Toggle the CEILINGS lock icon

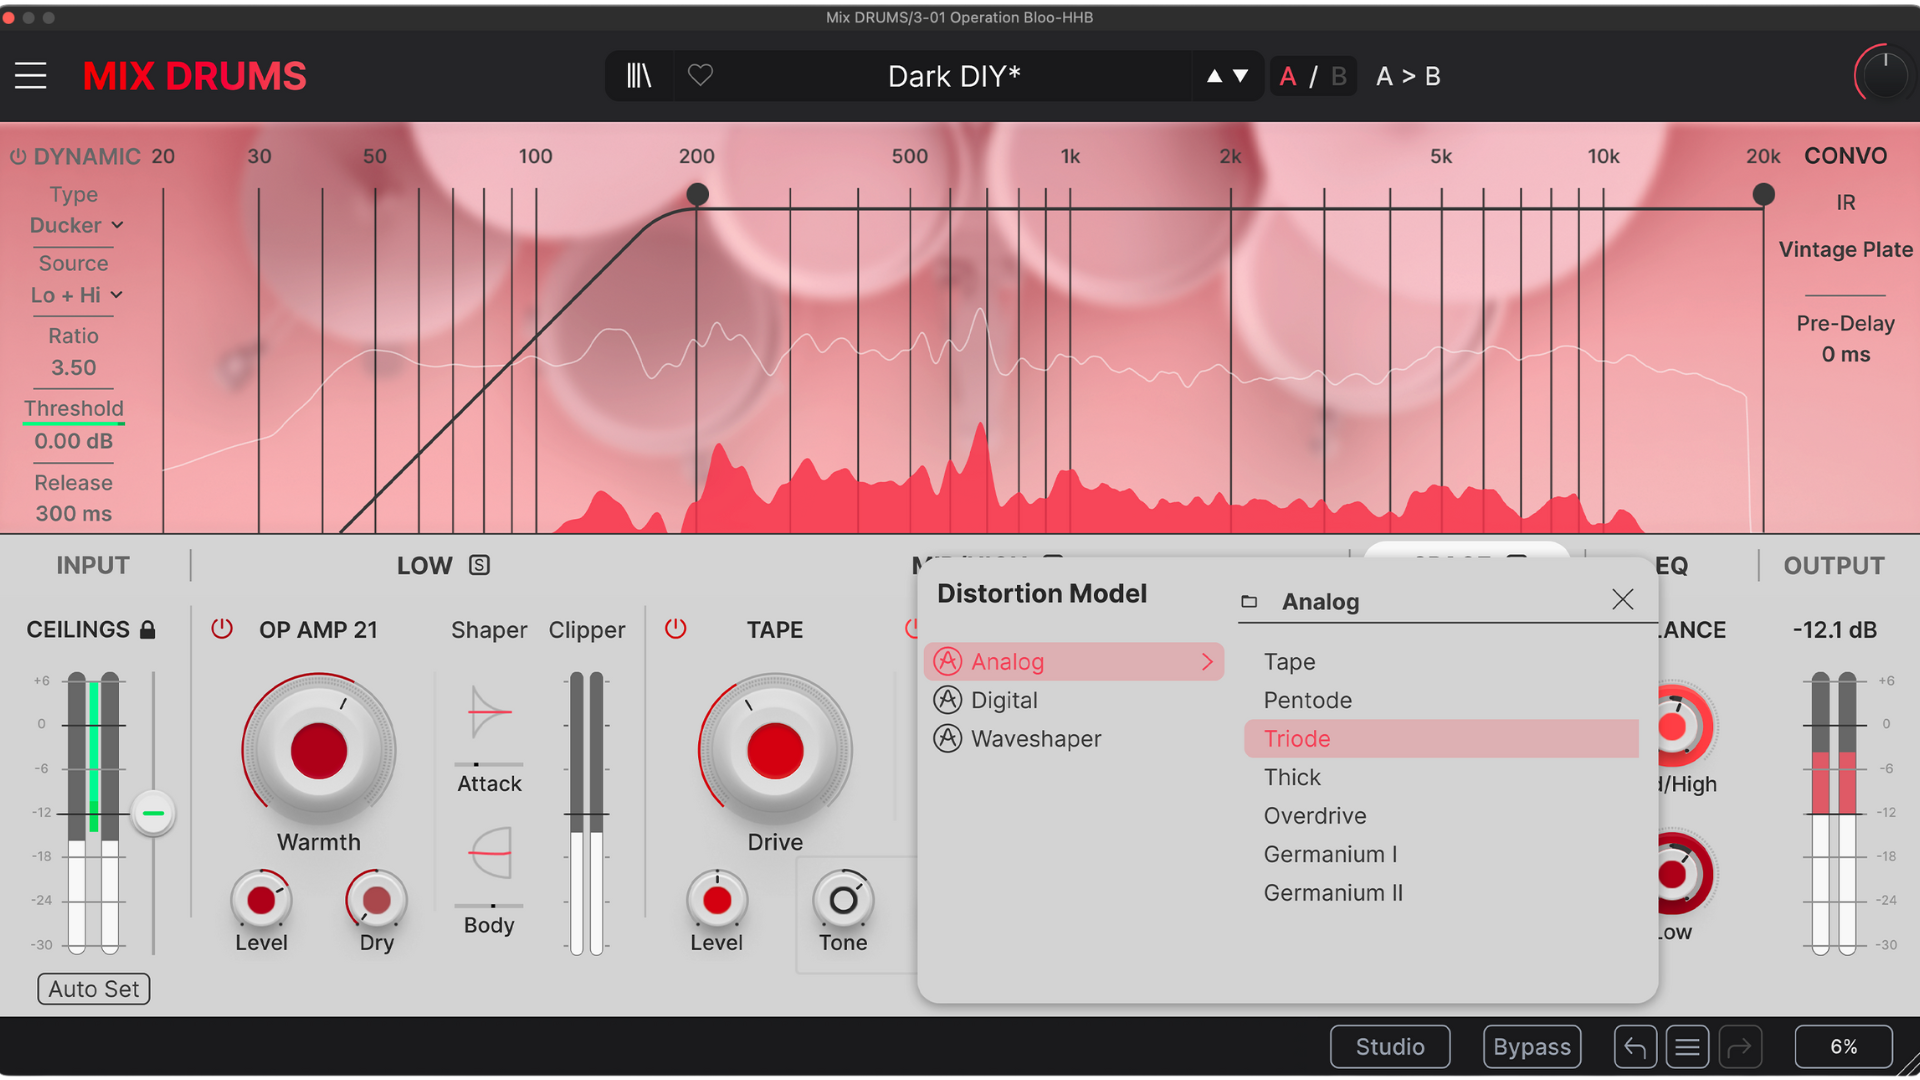coord(148,629)
